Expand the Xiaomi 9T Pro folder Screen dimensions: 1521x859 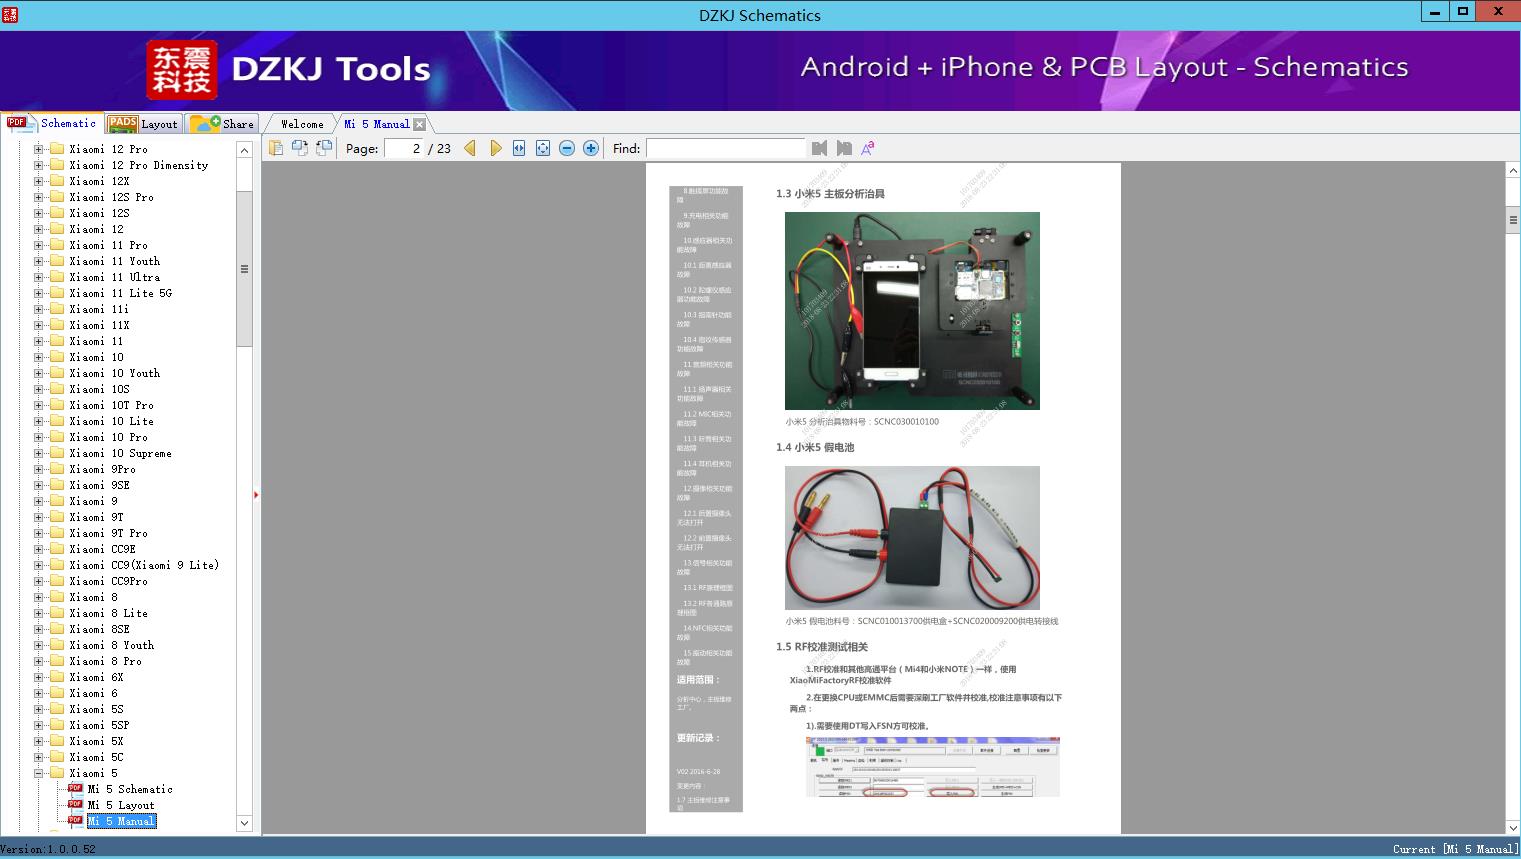click(39, 533)
